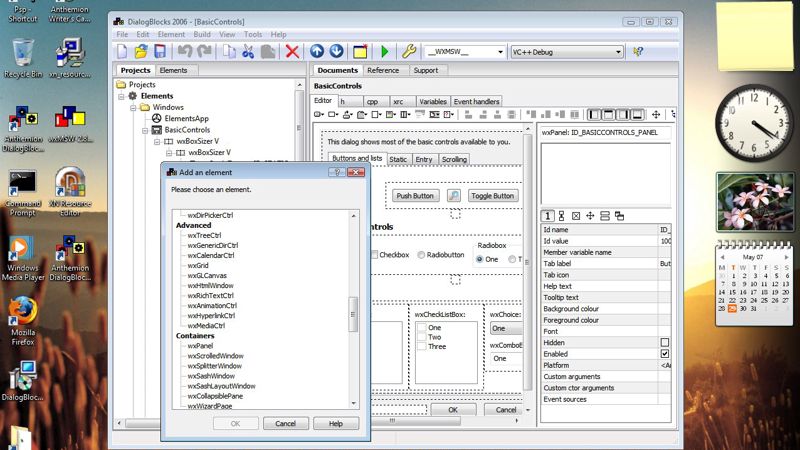Image resolution: width=800 pixels, height=450 pixels.
Task: Click the overlapping windows icon above properties
Action: pyautogui.click(x=619, y=216)
